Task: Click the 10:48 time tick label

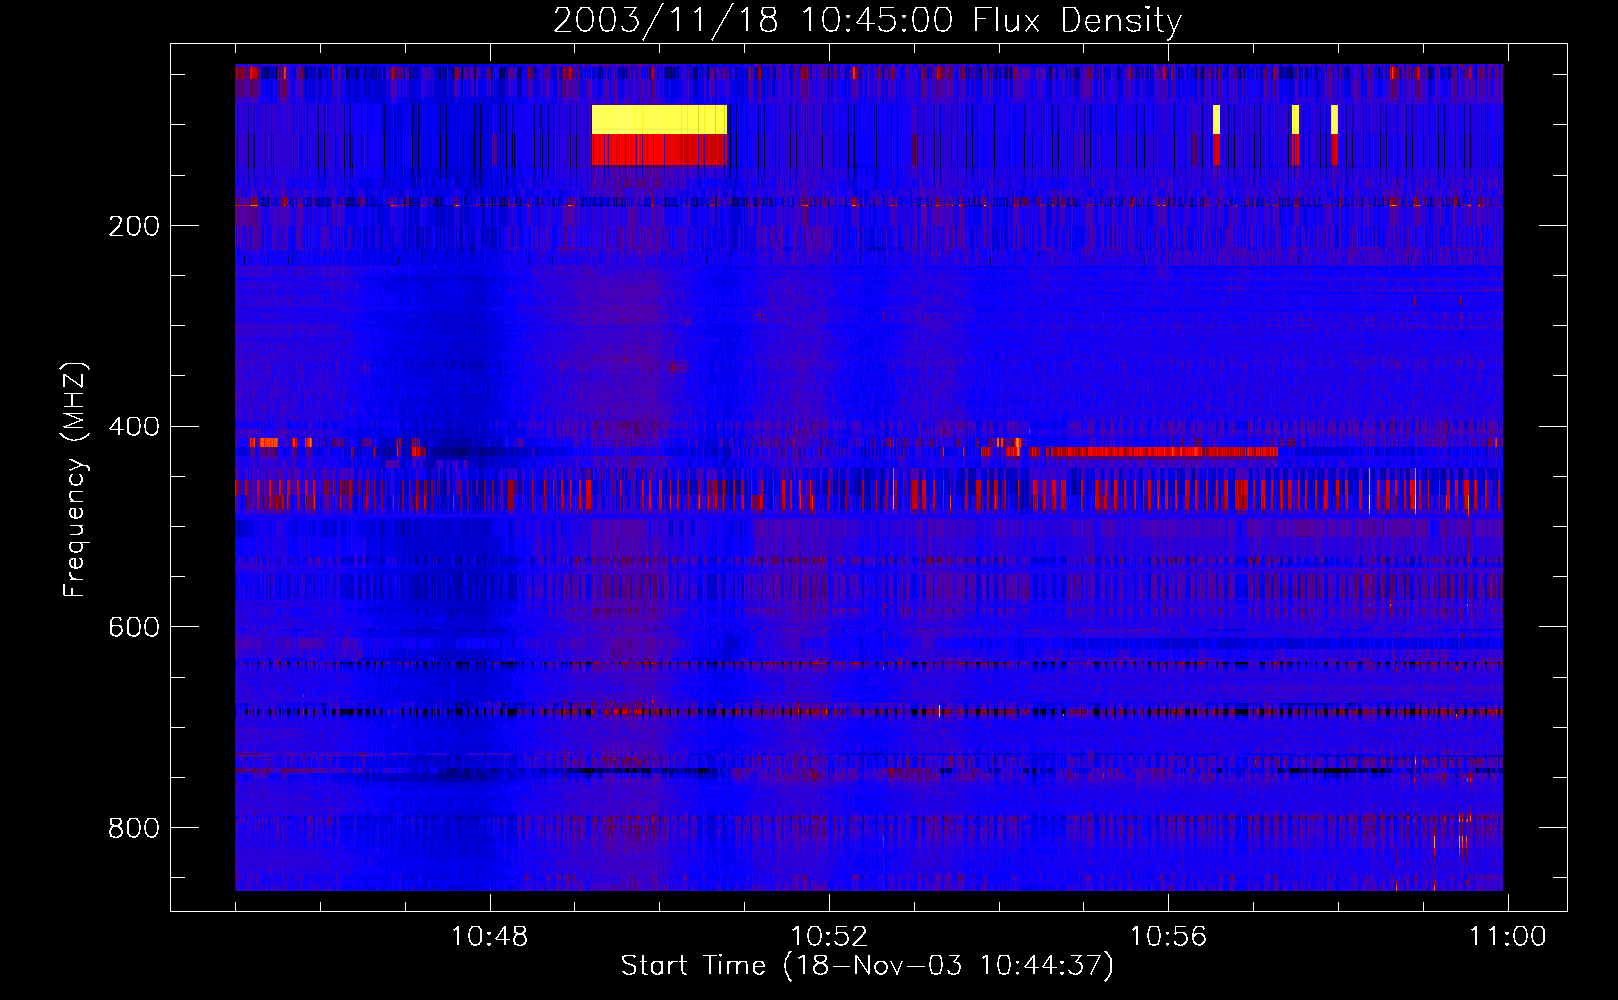Action: [x=489, y=937]
